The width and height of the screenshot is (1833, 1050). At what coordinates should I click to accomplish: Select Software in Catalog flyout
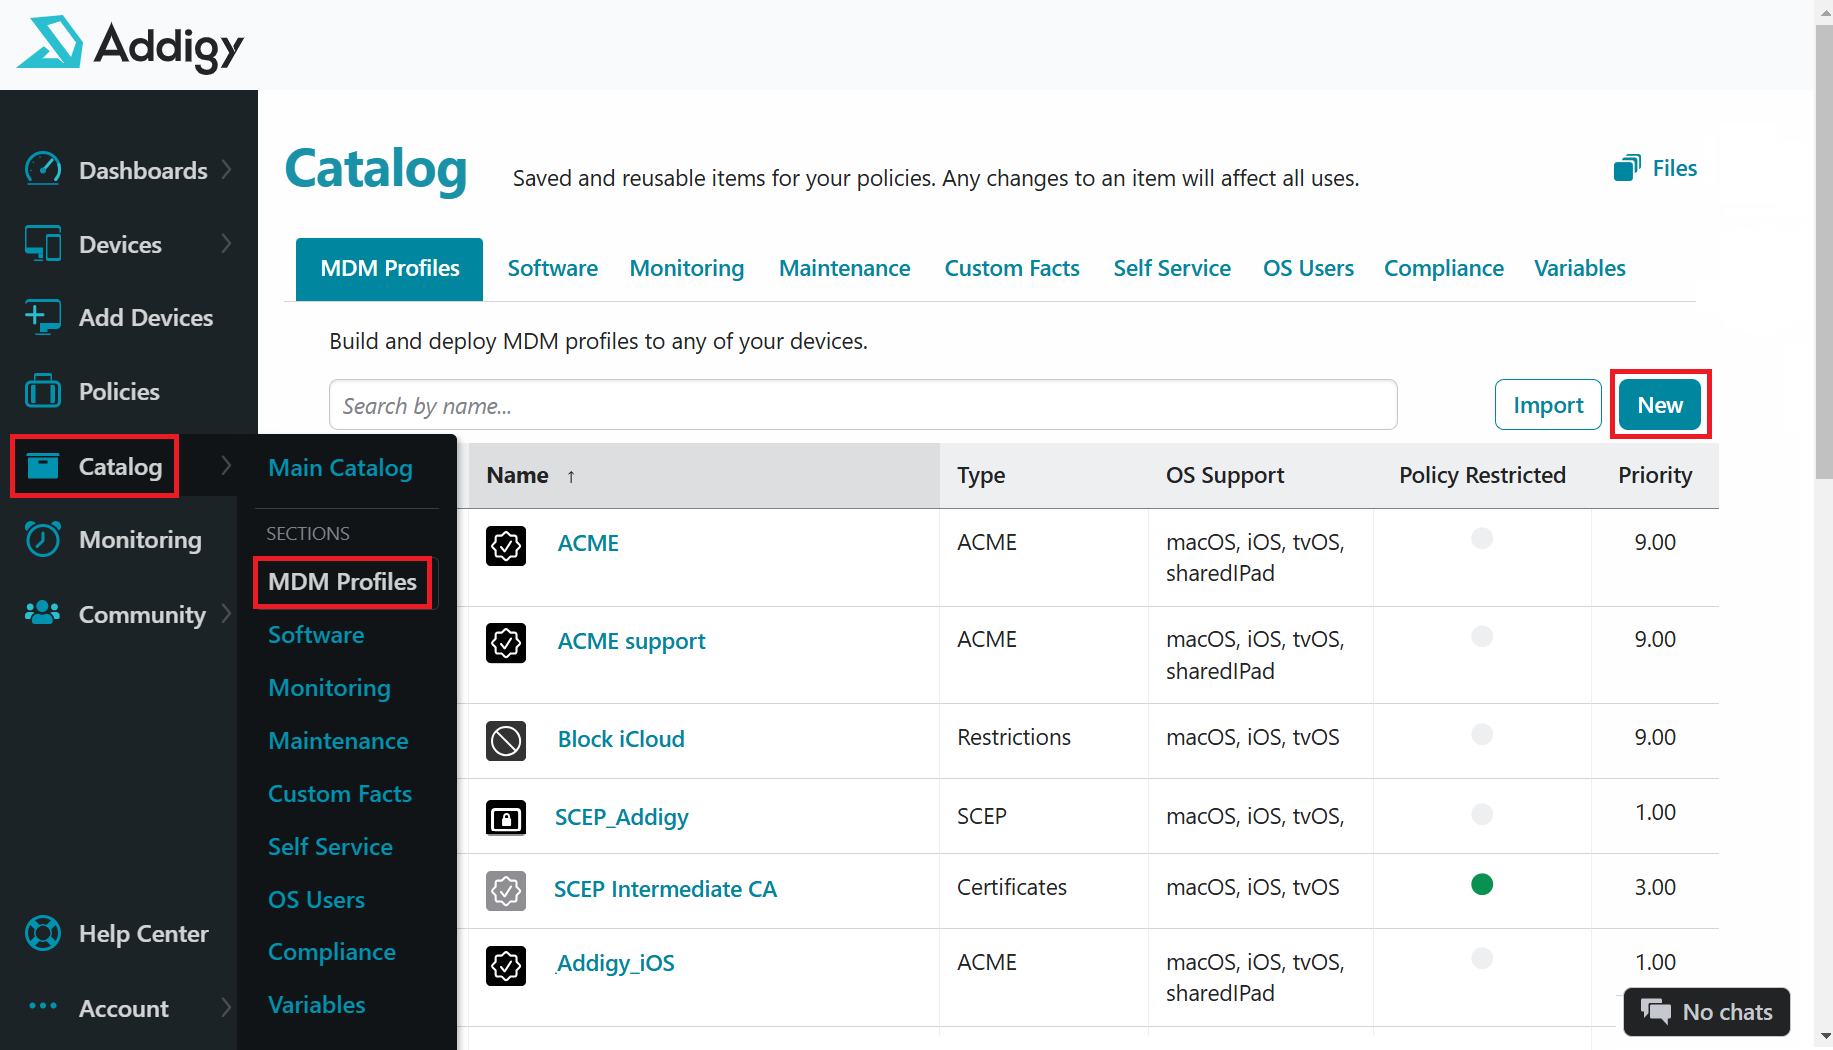pyautogui.click(x=316, y=635)
